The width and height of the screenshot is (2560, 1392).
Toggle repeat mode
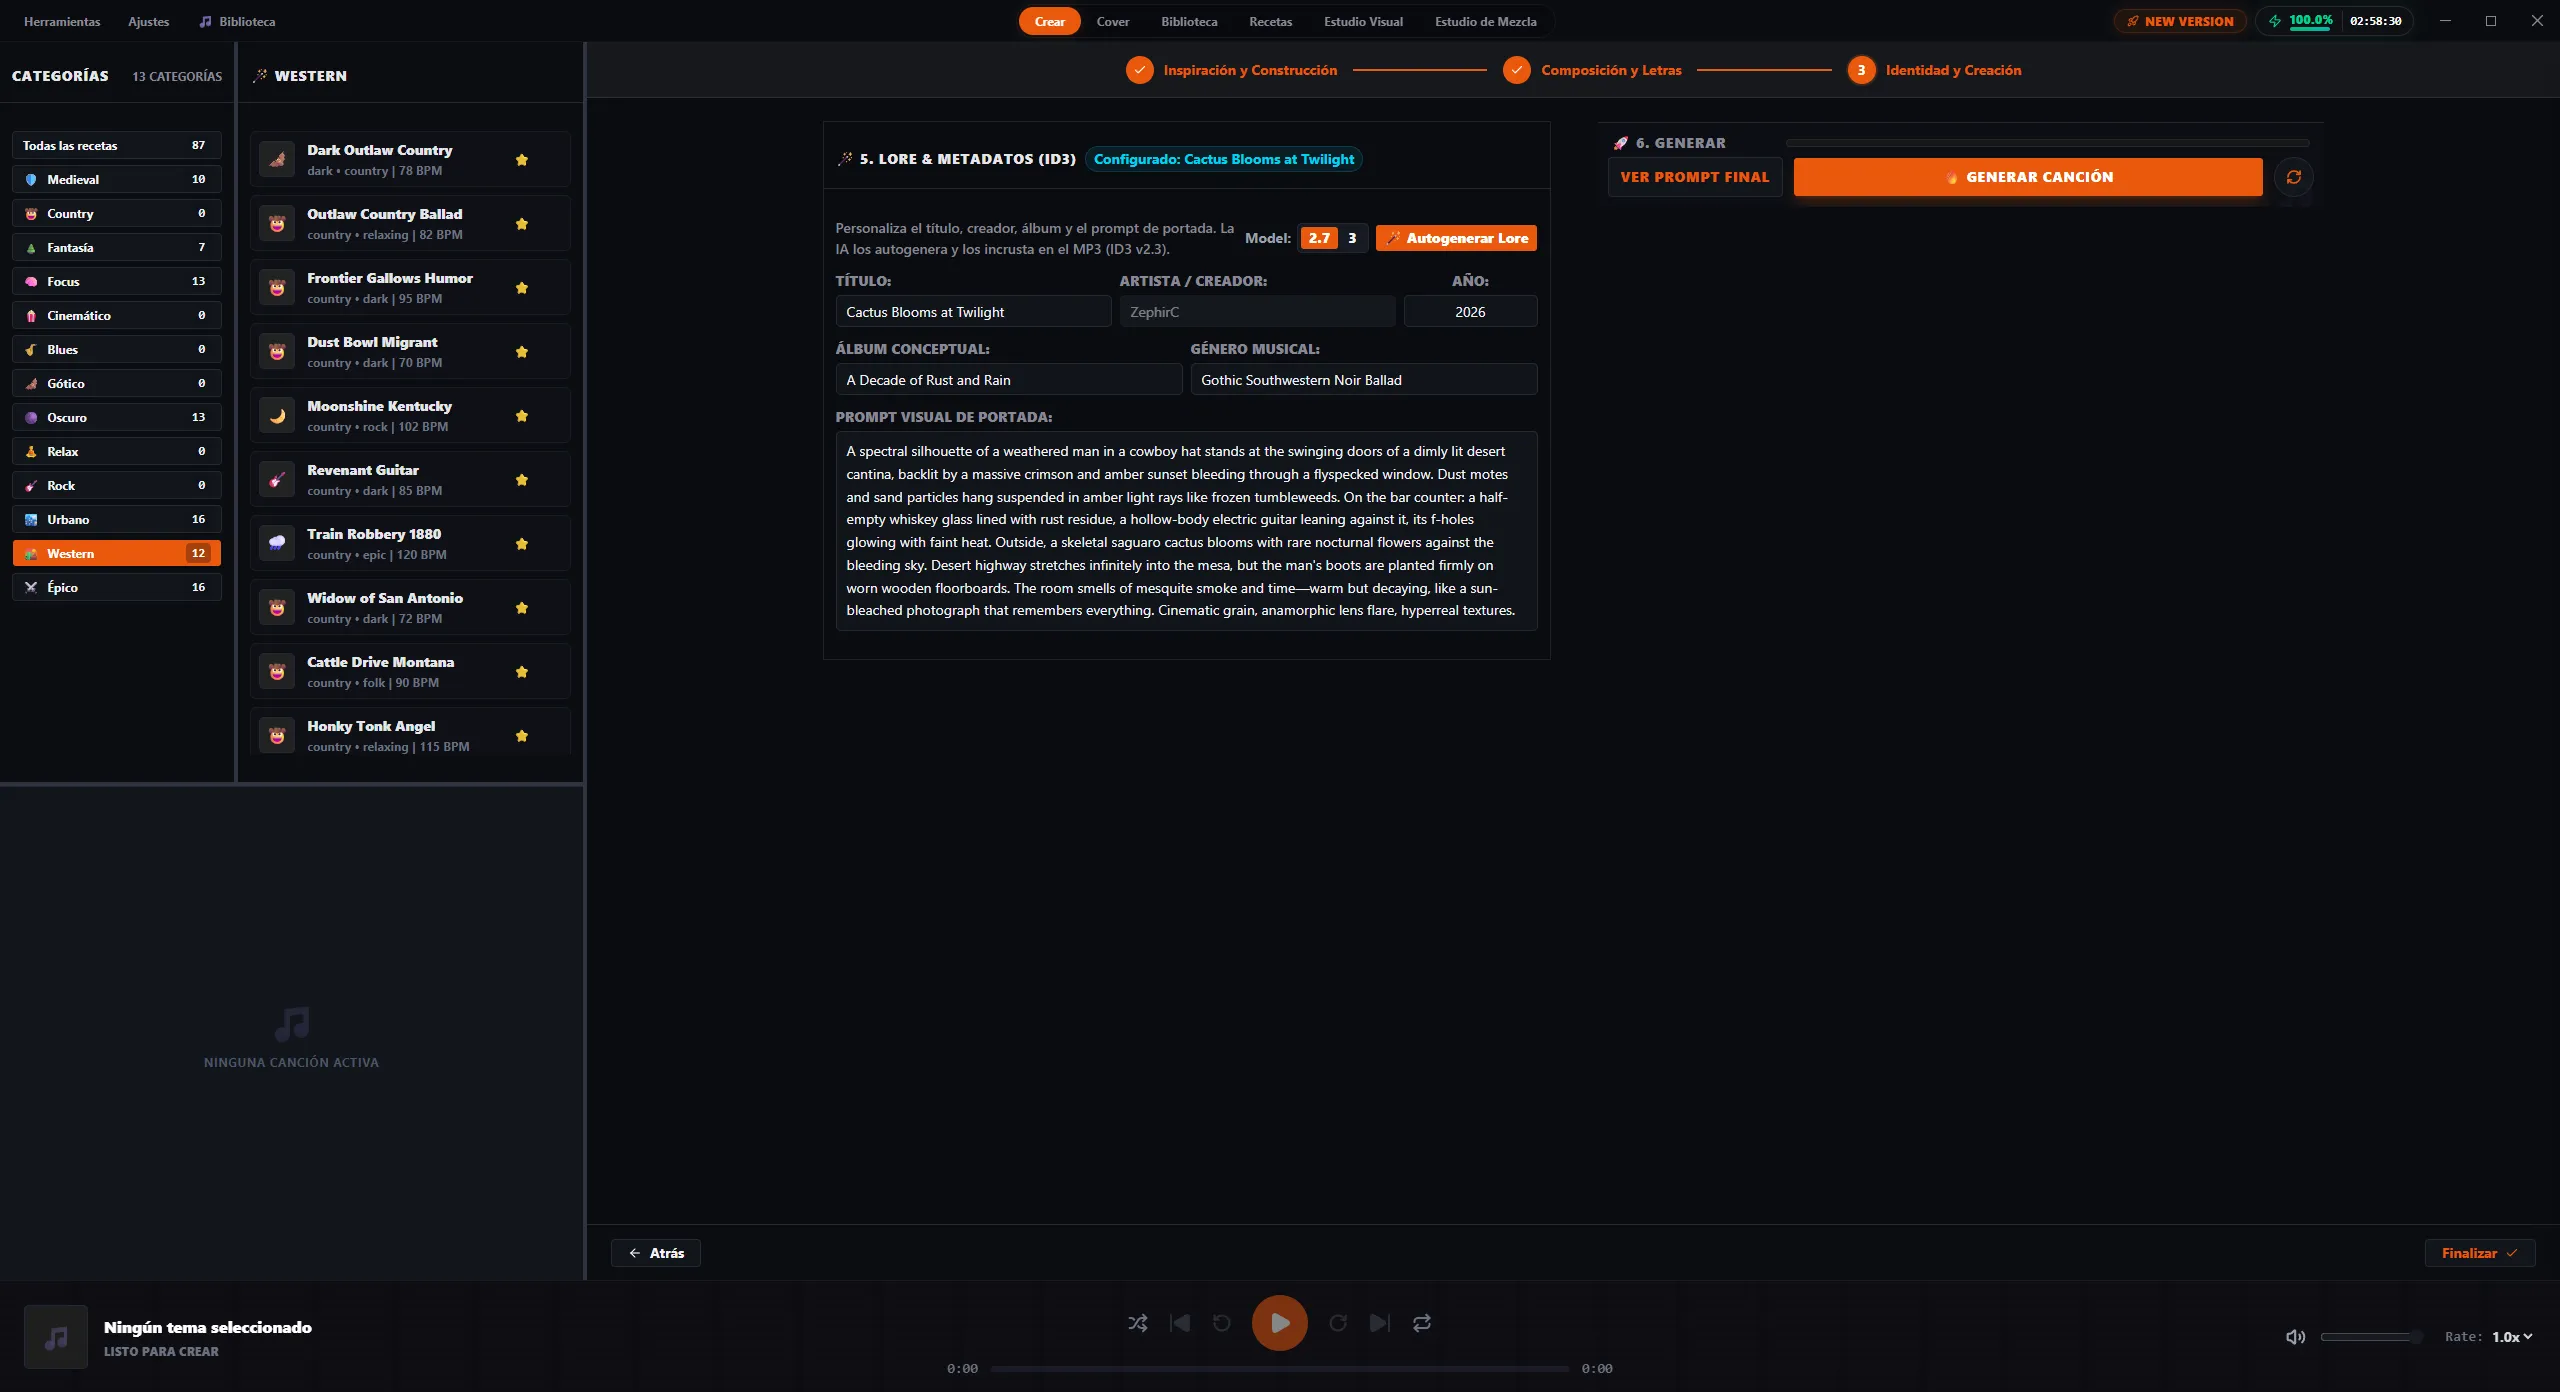tap(1422, 1323)
